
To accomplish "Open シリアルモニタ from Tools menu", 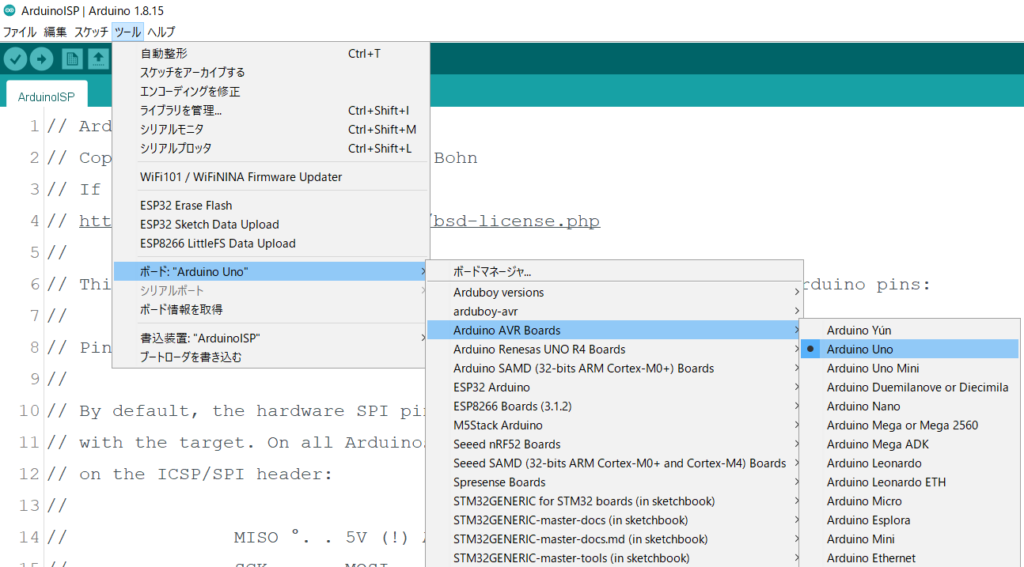I will click(x=172, y=129).
